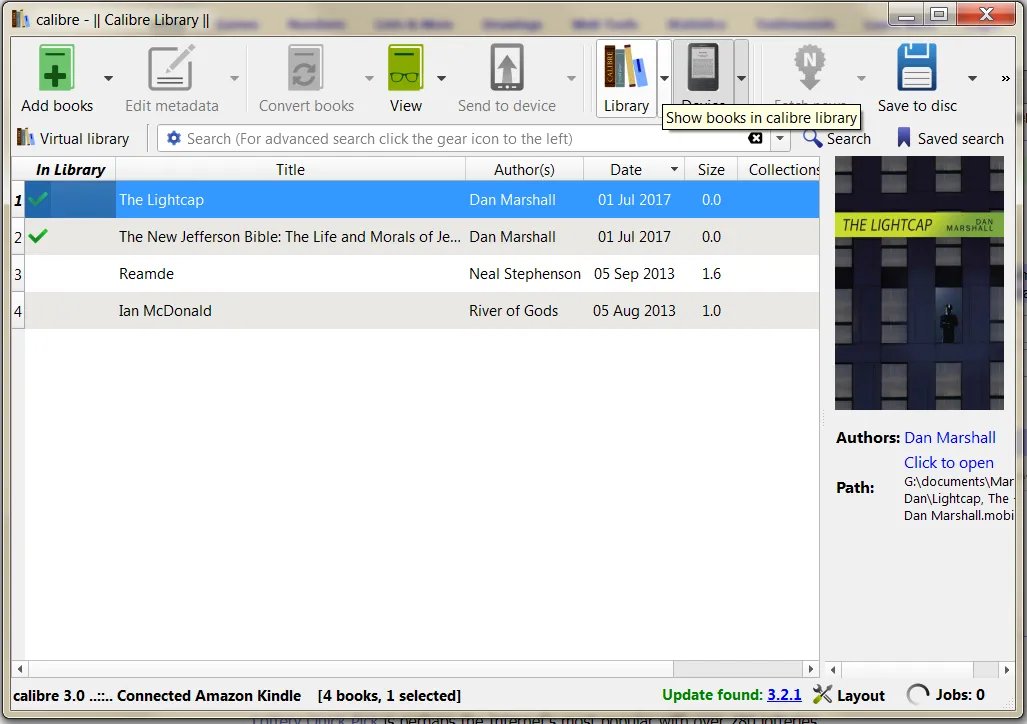Image resolution: width=1027 pixels, height=724 pixels.
Task: Sort by the Title column header
Action: (290, 170)
